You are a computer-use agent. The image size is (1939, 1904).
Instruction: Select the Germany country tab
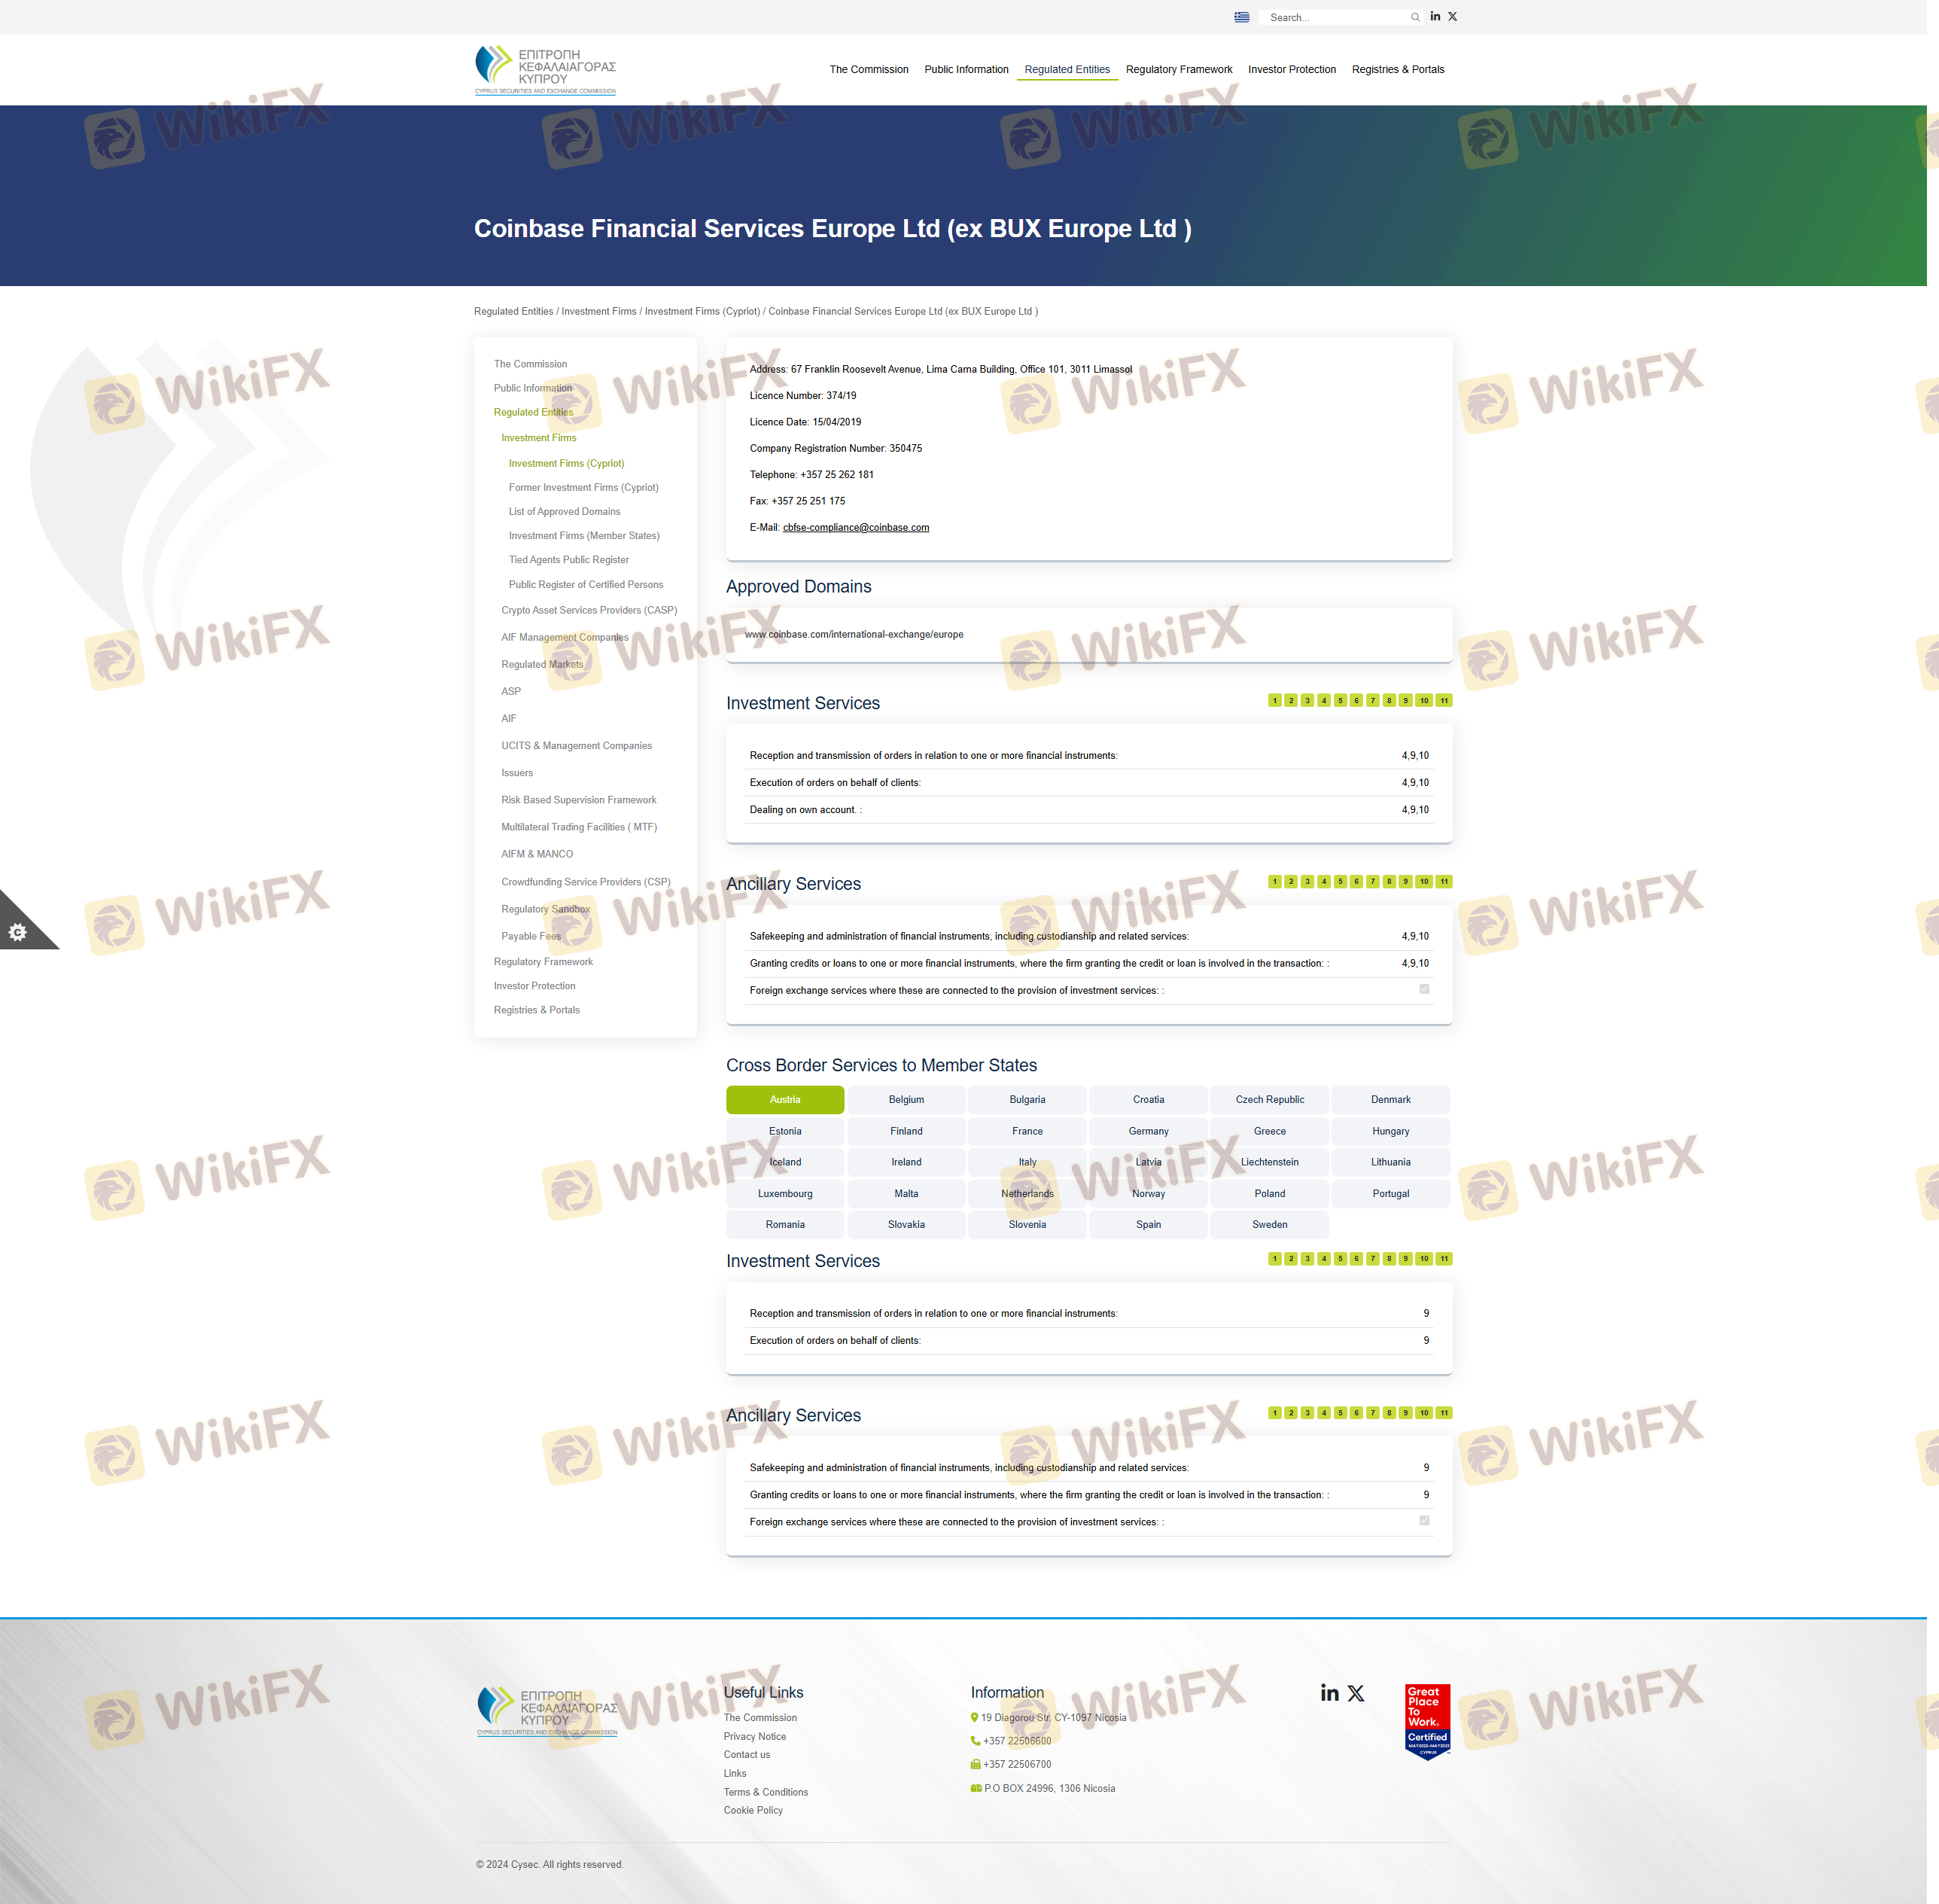tap(1148, 1131)
